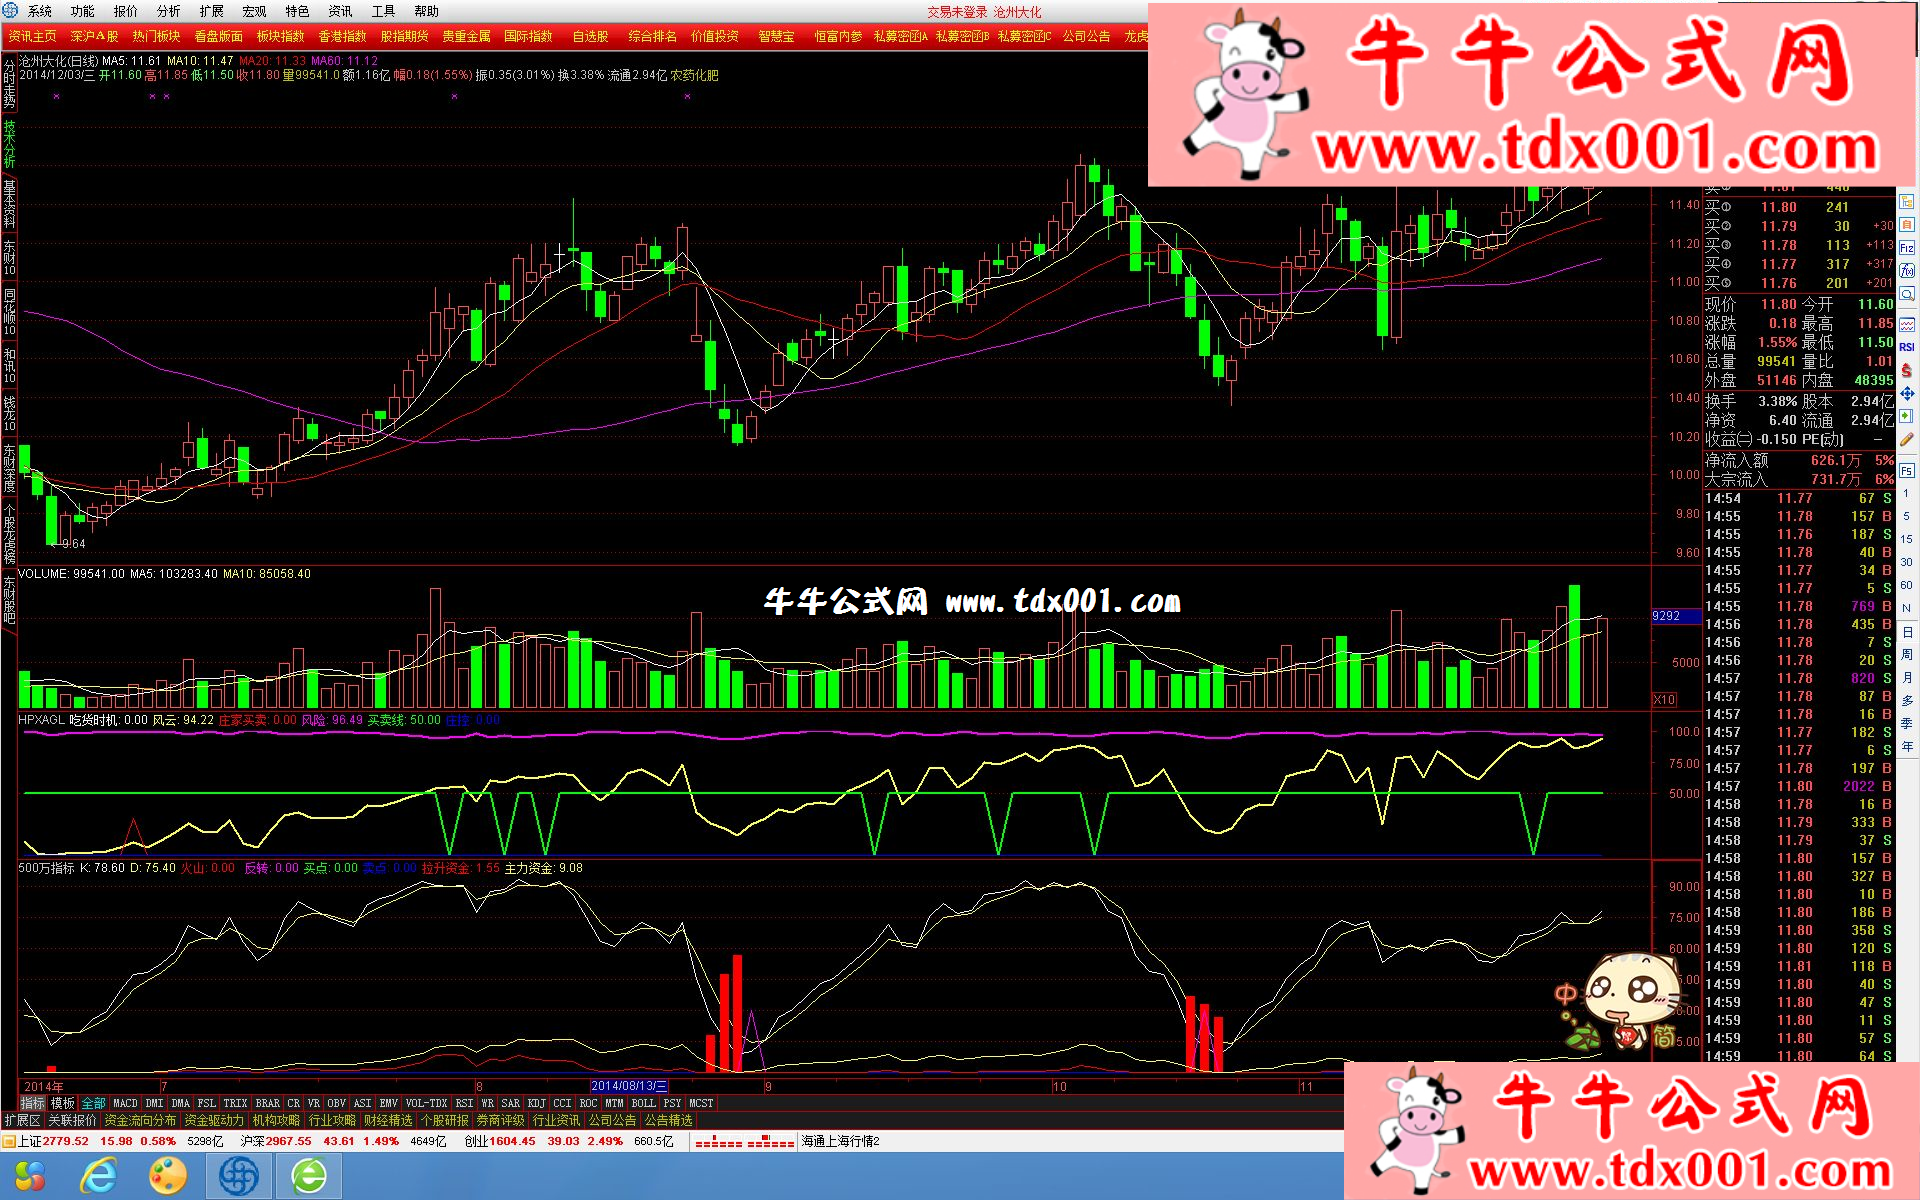Click the RSI indicator icon in right sidebar
Screen dimensions: 1920x1200
(x=1907, y=347)
